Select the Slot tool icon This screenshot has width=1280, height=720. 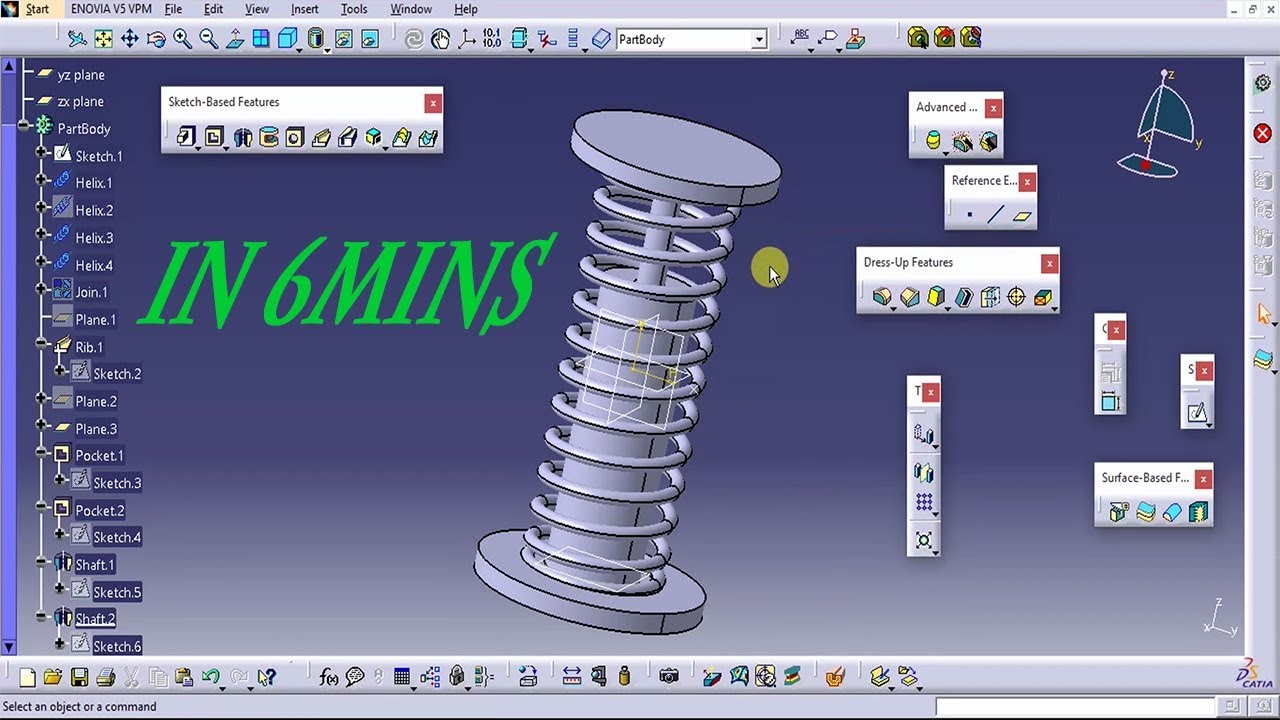348,137
